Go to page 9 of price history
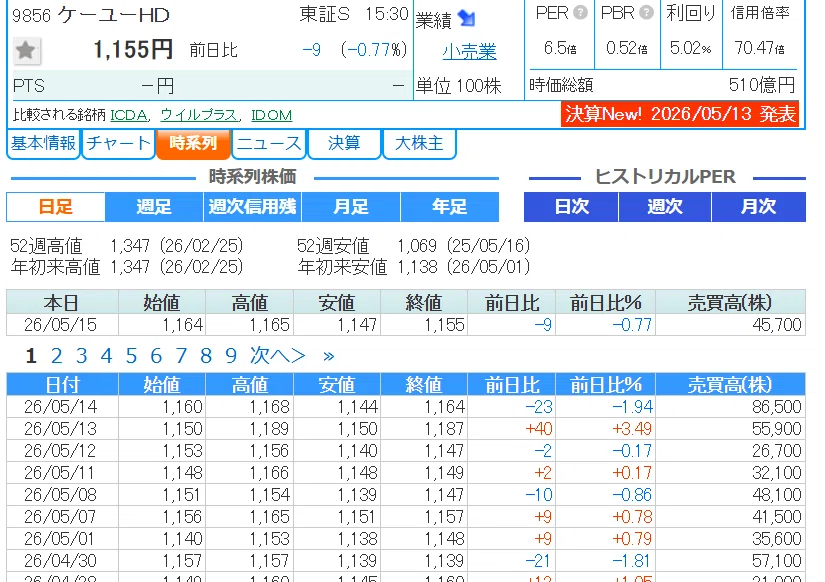 231,356
